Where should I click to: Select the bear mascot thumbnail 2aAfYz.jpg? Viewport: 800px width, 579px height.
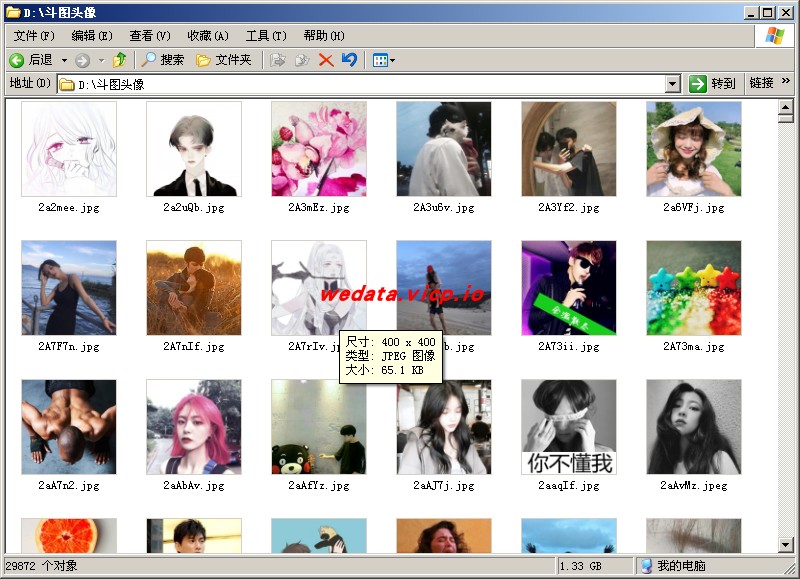(319, 427)
